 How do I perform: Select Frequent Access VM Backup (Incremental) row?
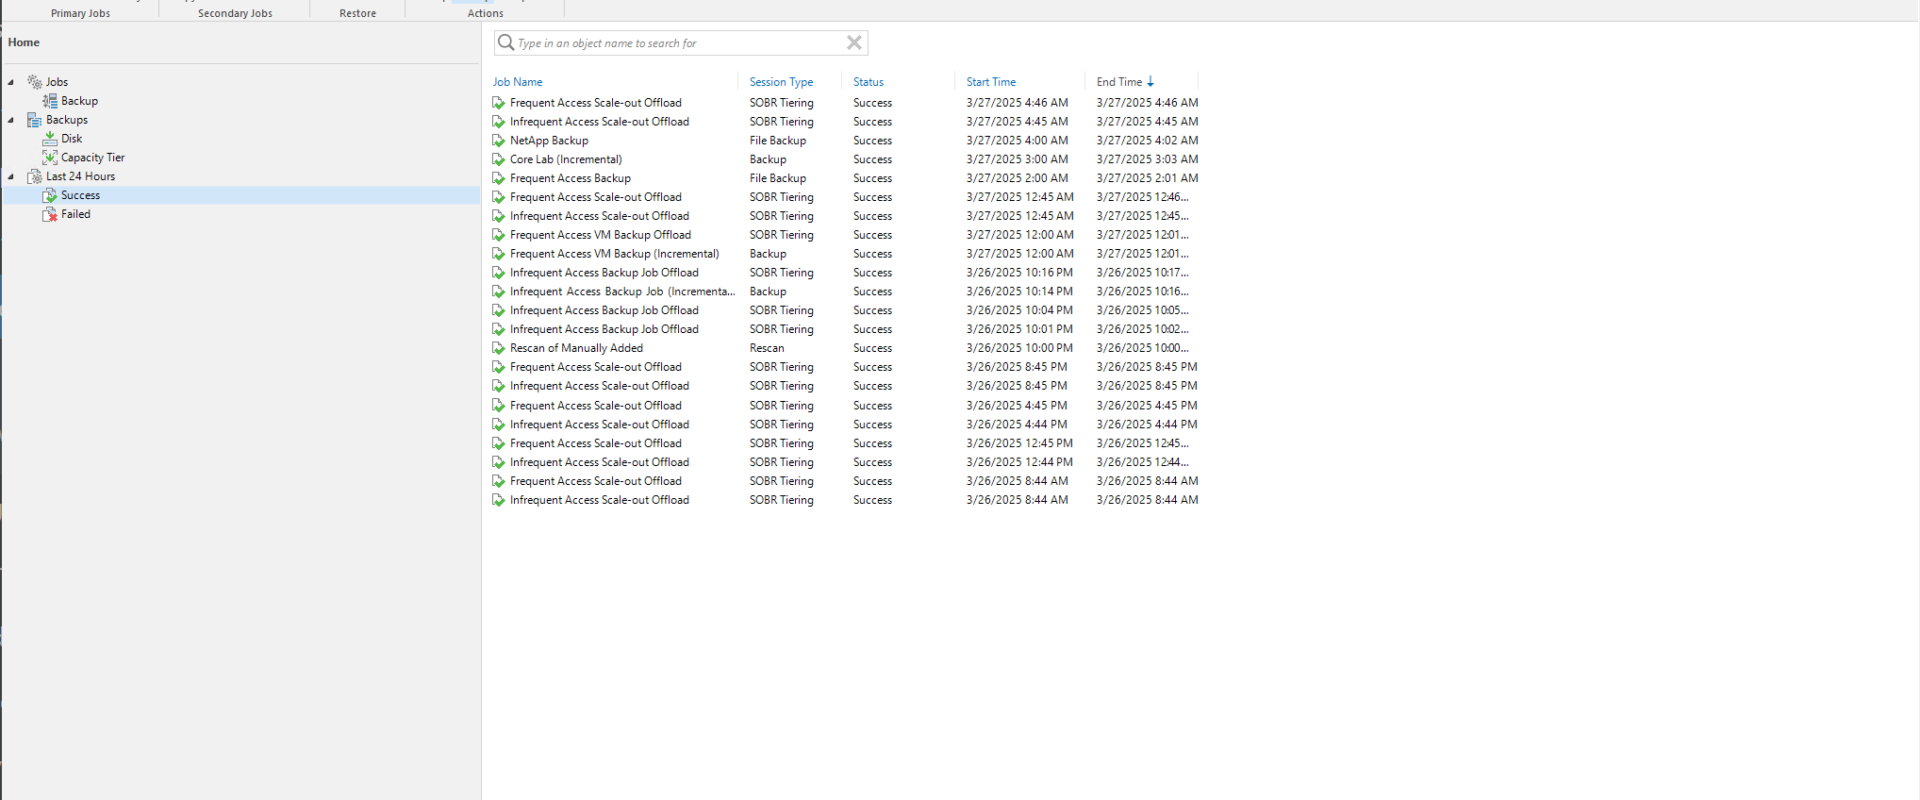[x=614, y=255]
